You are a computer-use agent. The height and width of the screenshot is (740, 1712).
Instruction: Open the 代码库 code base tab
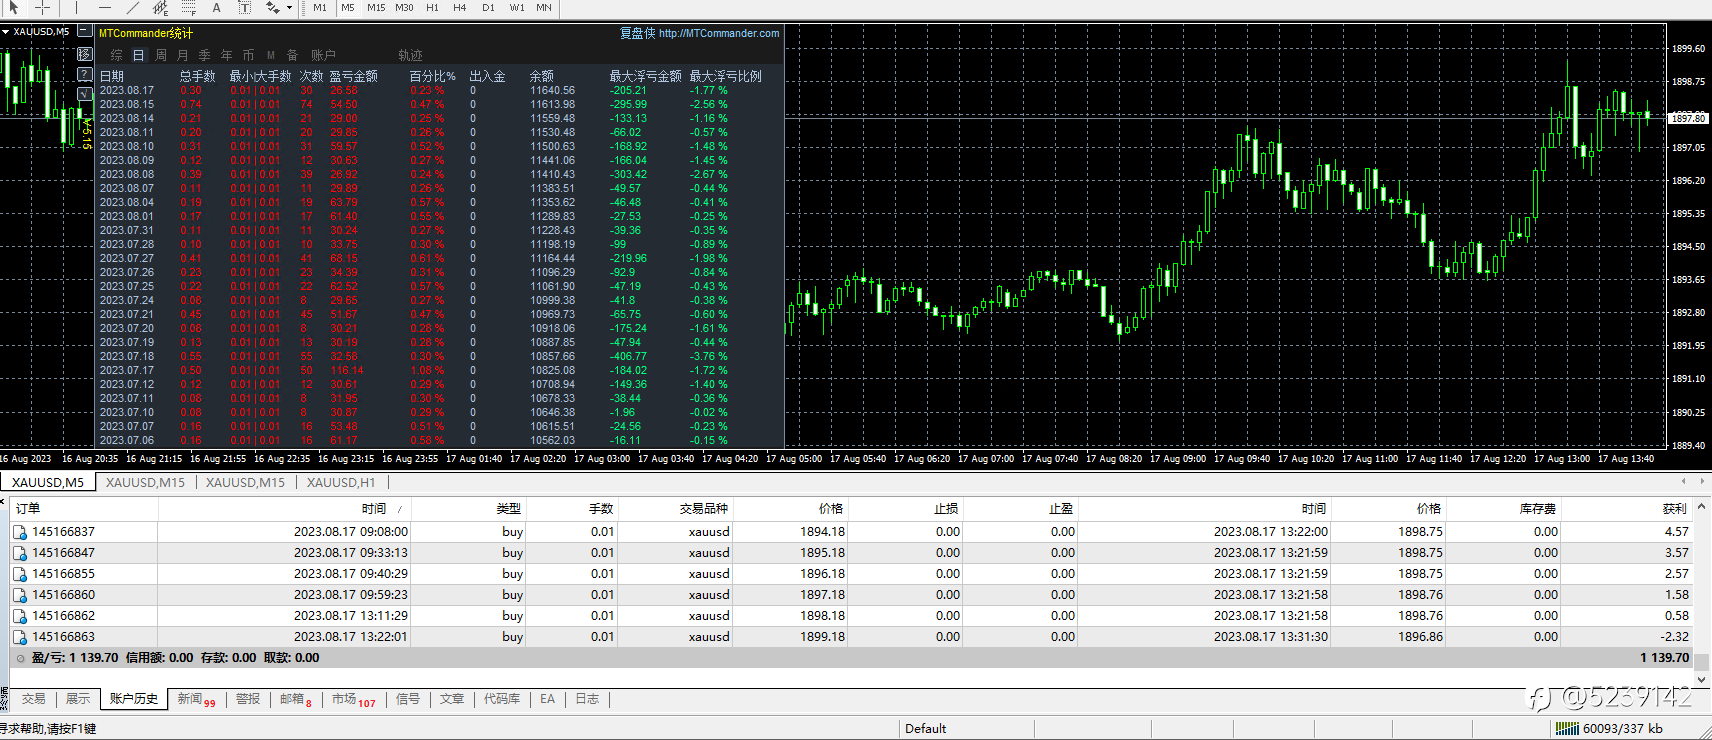click(502, 699)
